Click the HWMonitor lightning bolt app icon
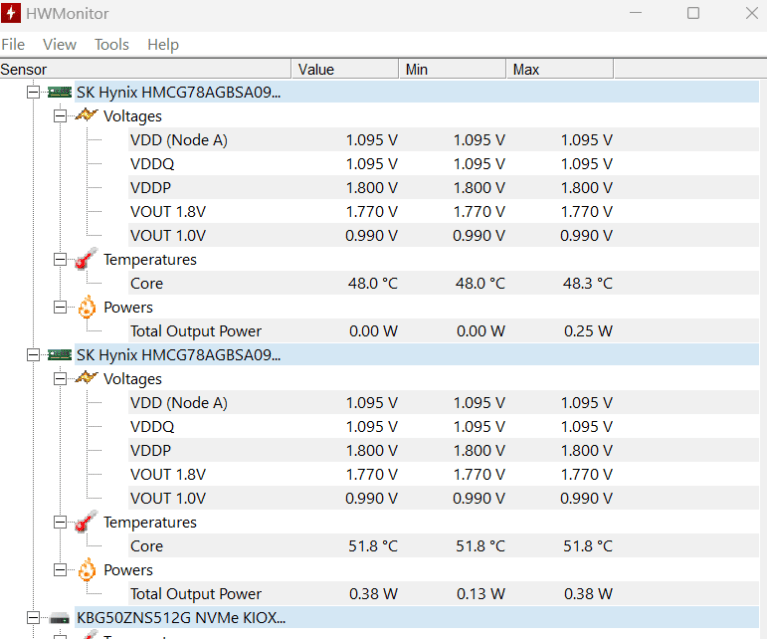The image size is (767, 639). 11,13
